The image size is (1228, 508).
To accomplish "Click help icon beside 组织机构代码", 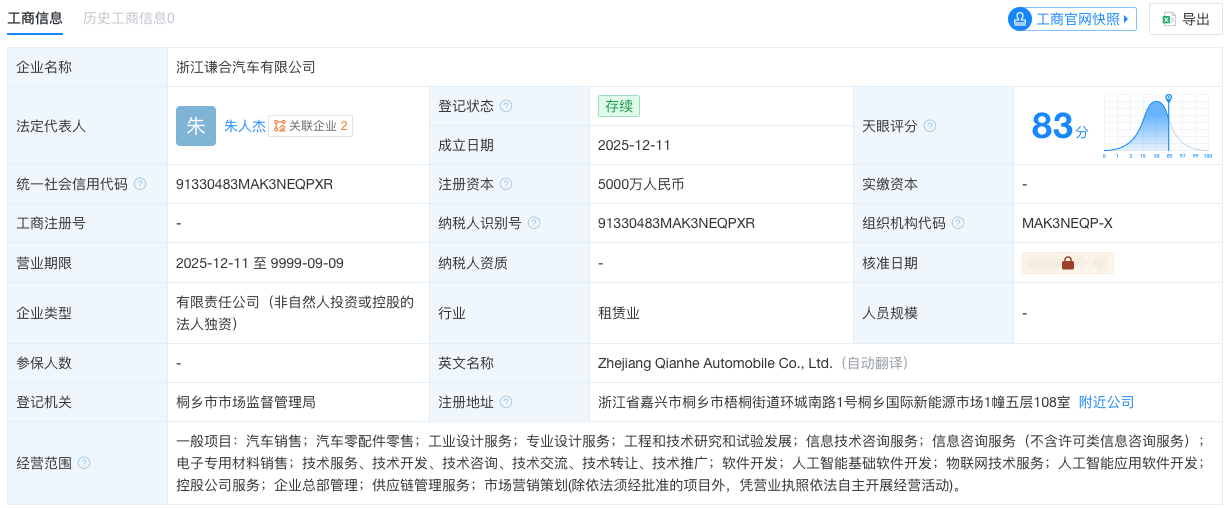I will pyautogui.click(x=958, y=223).
